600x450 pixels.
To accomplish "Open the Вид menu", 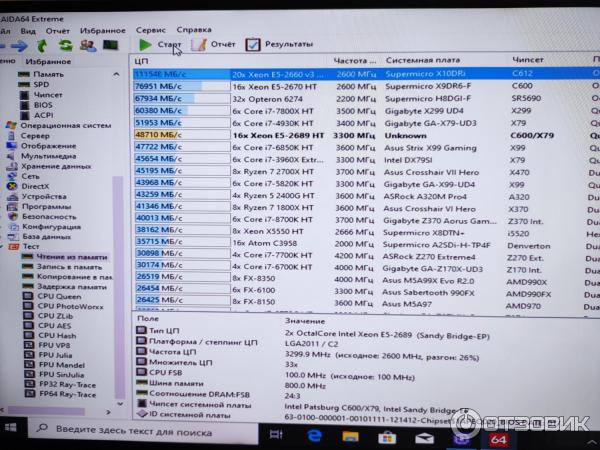I will [x=28, y=31].
